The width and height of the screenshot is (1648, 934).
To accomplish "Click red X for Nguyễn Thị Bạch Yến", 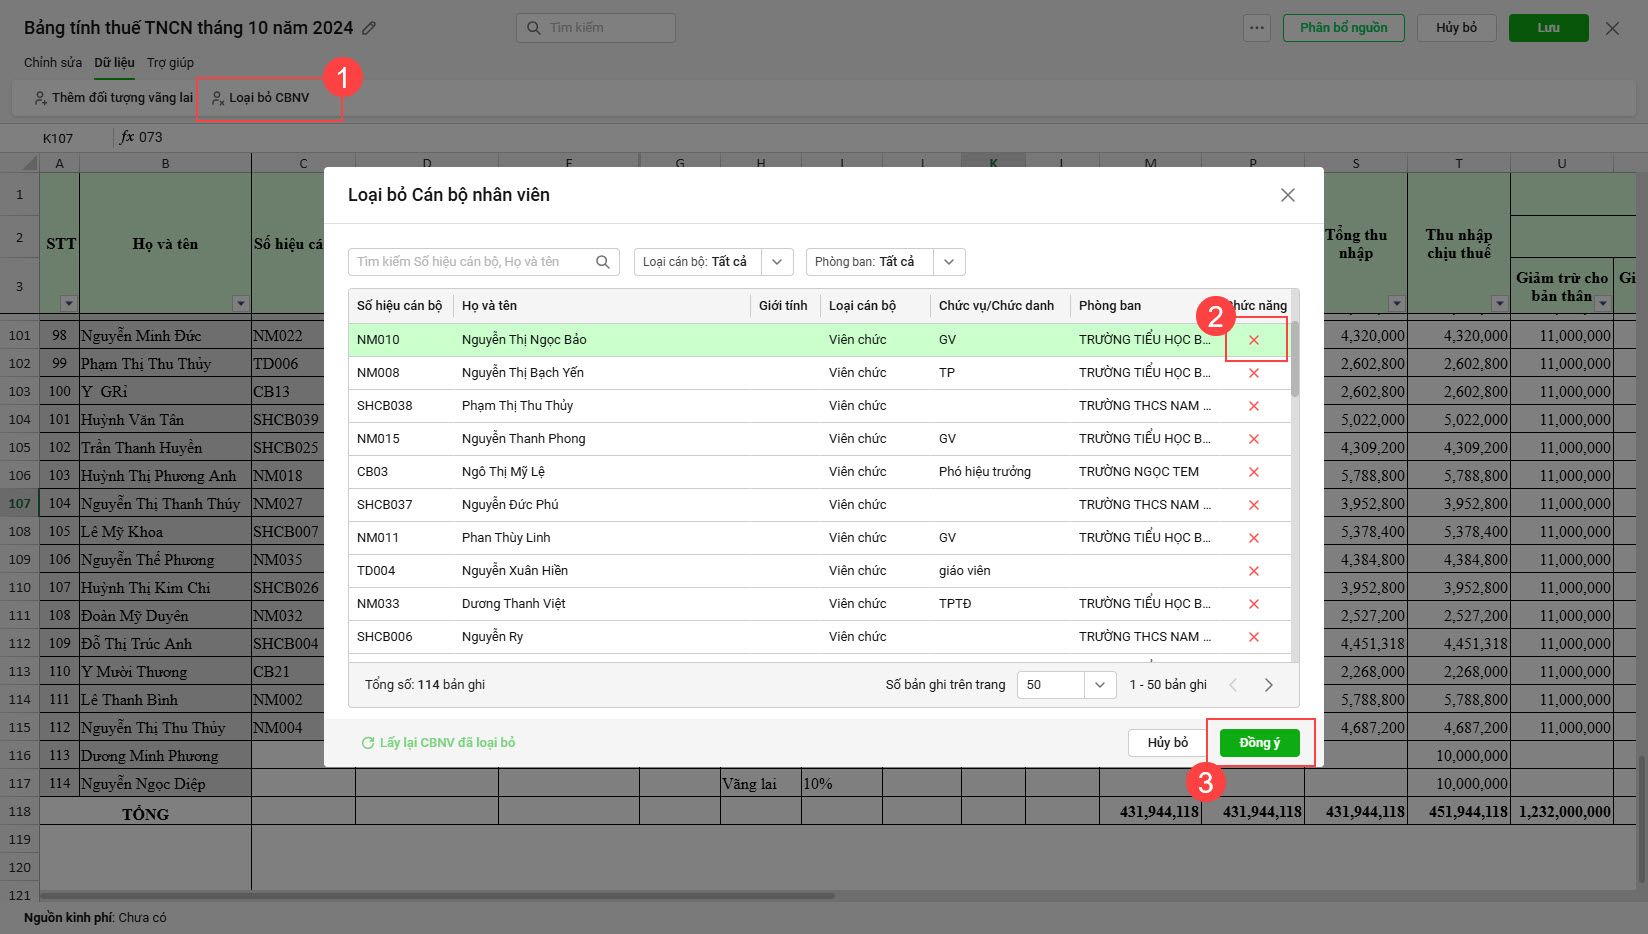I will 1253,373.
